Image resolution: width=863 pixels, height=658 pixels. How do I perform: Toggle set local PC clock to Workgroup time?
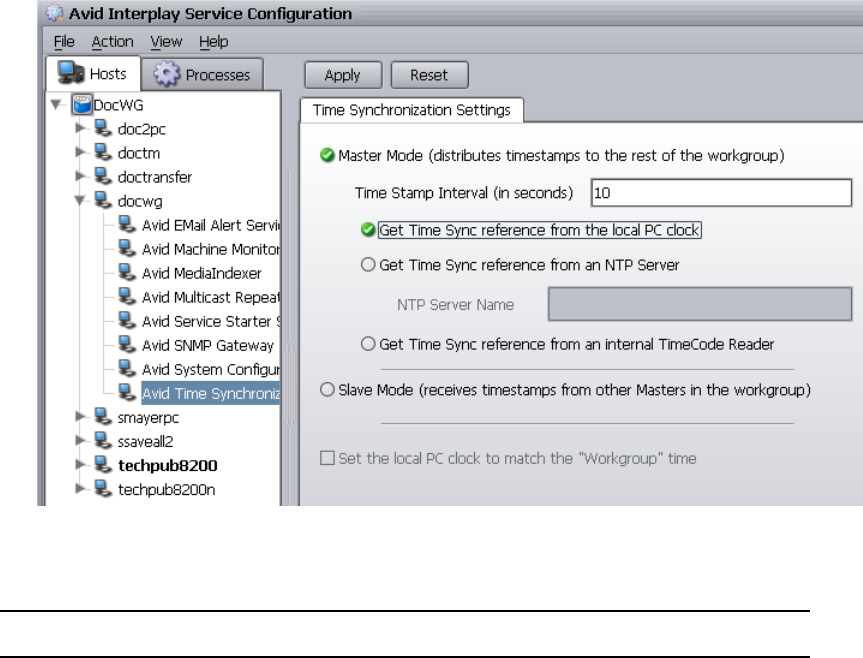[327, 458]
